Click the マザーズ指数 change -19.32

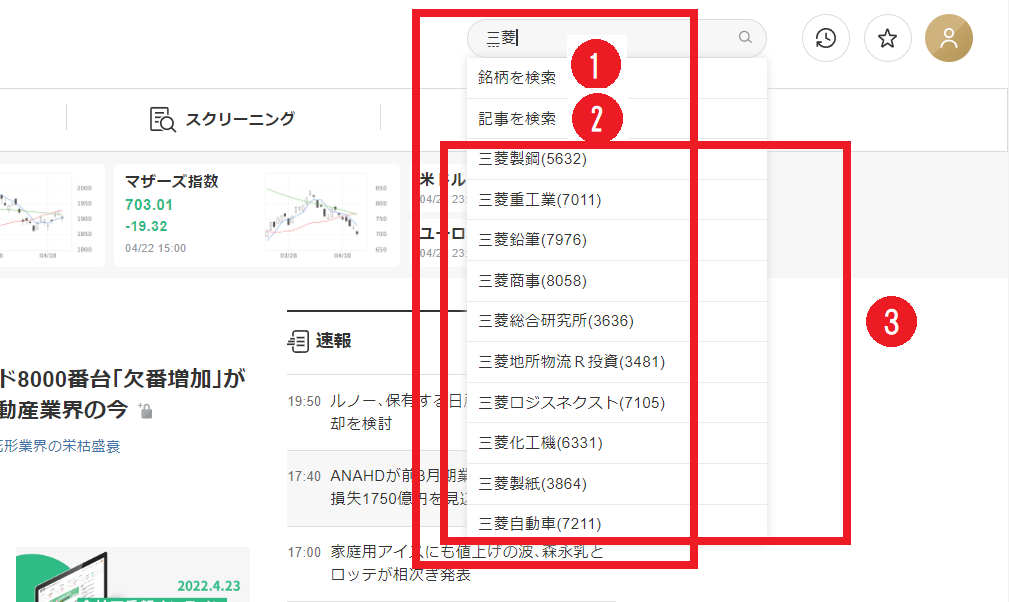[146, 226]
